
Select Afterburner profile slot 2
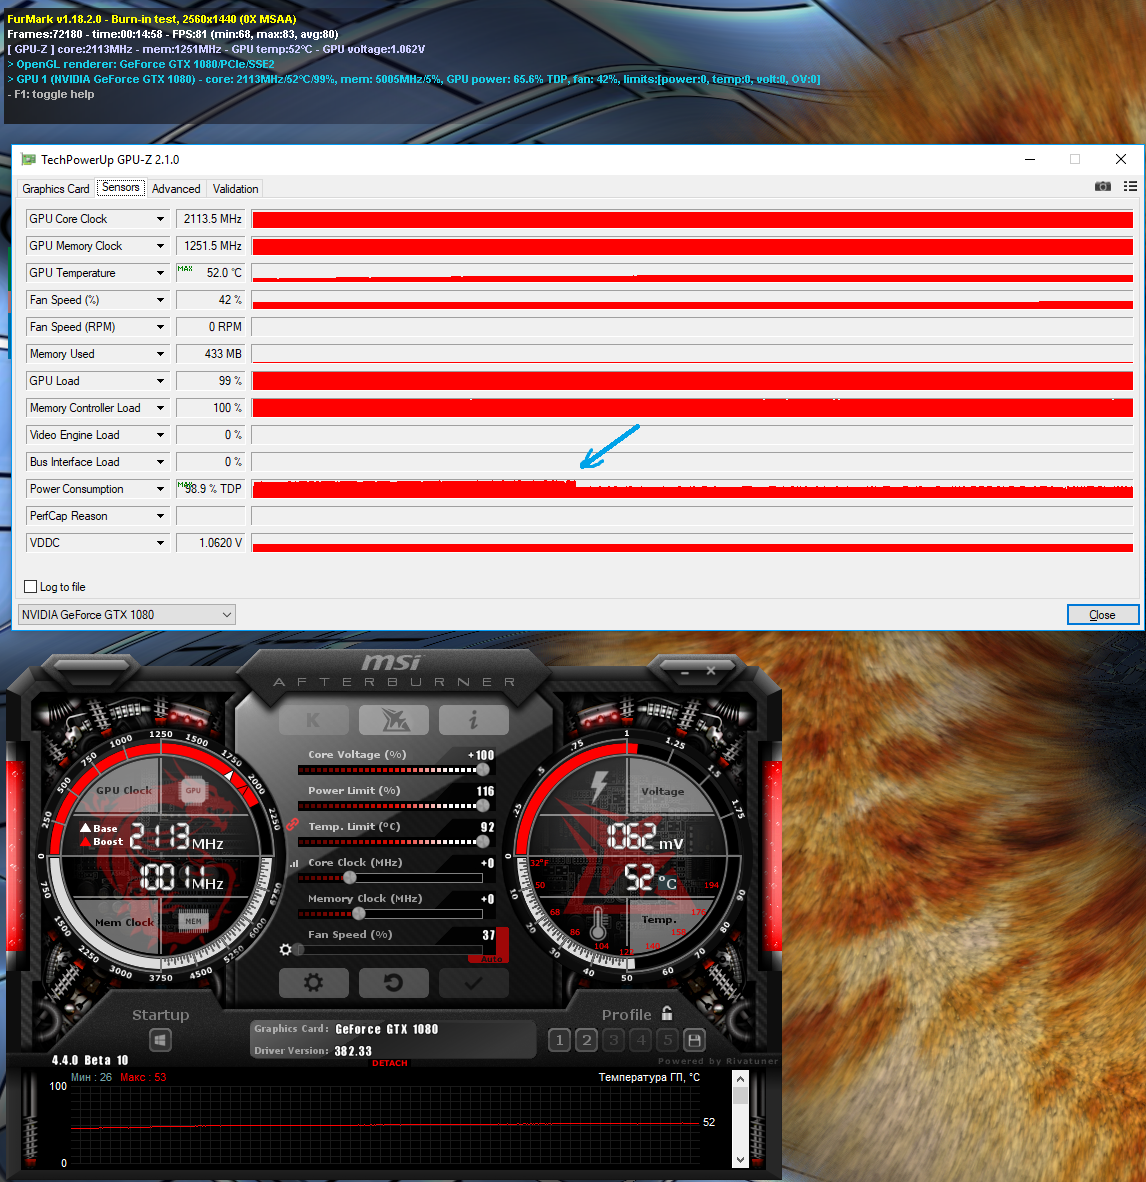point(587,1040)
